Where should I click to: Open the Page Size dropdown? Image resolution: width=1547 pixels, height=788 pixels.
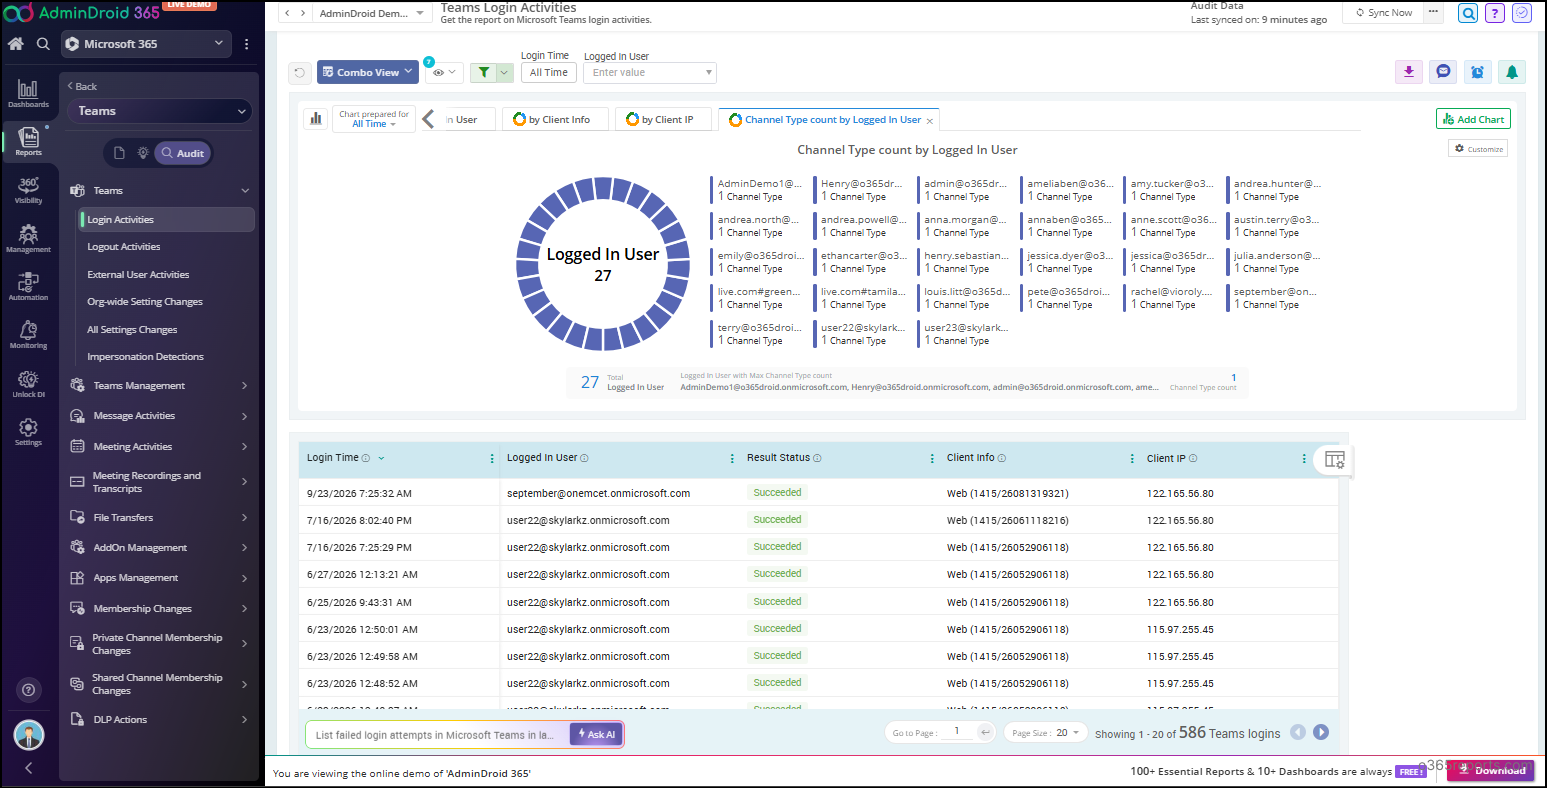(1045, 732)
